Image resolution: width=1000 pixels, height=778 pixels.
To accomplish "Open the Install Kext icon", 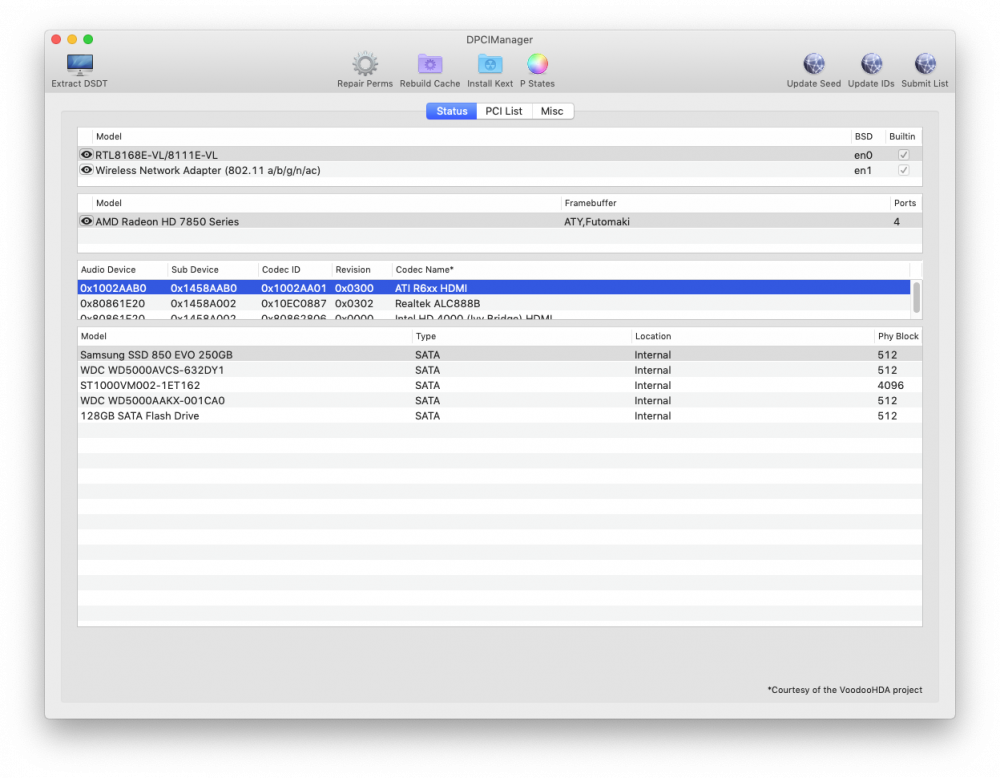I will [x=490, y=64].
